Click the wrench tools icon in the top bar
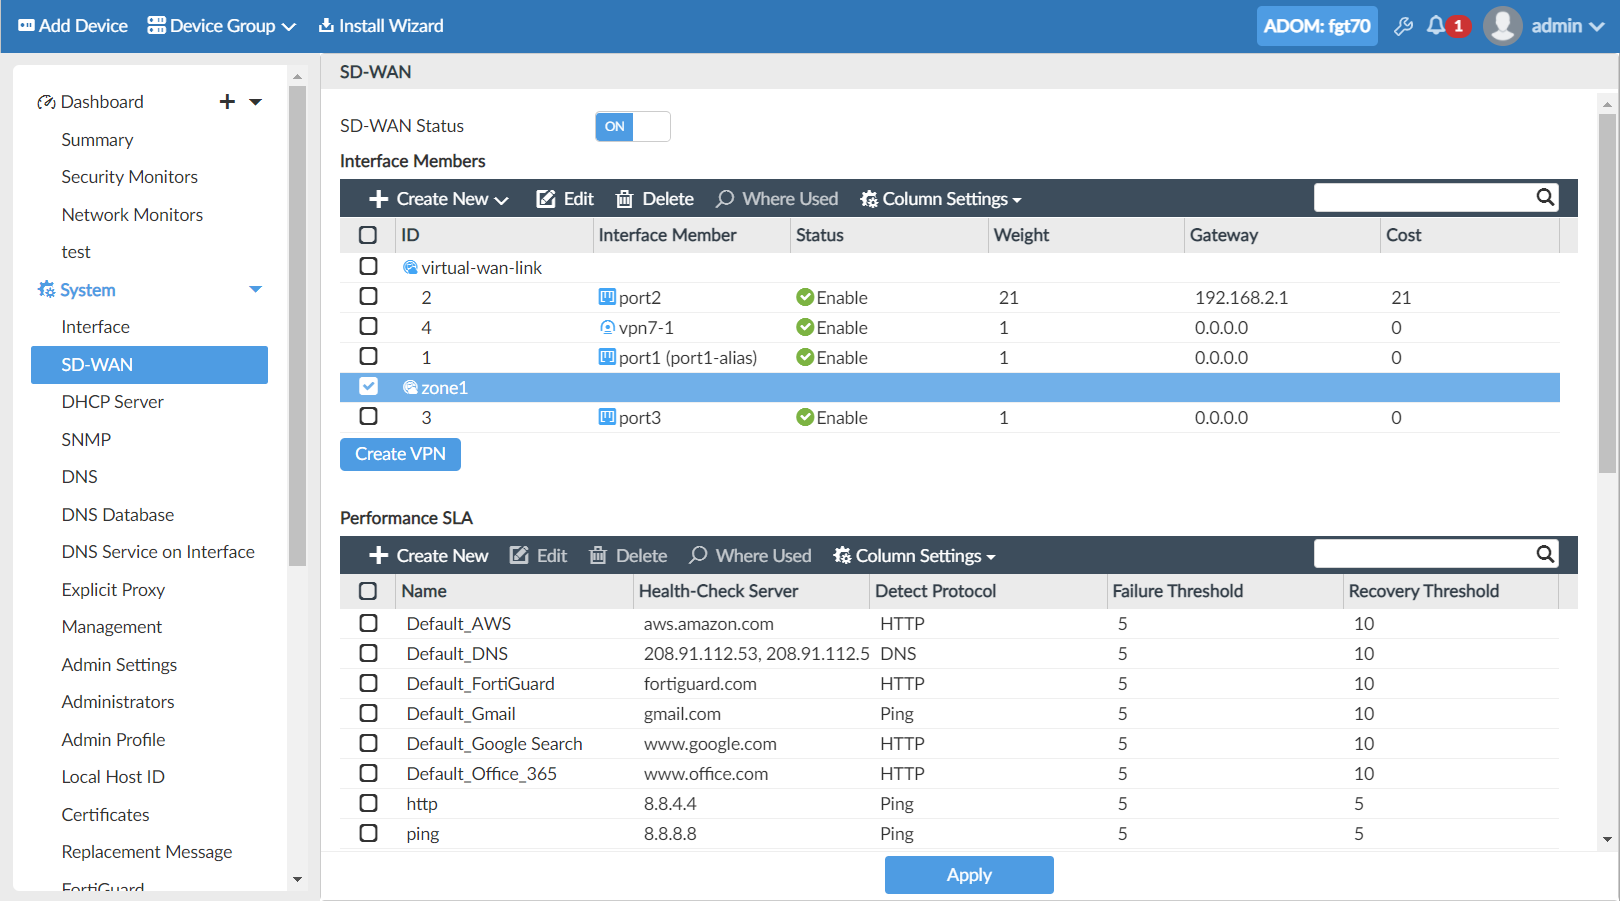The image size is (1620, 901). tap(1403, 25)
